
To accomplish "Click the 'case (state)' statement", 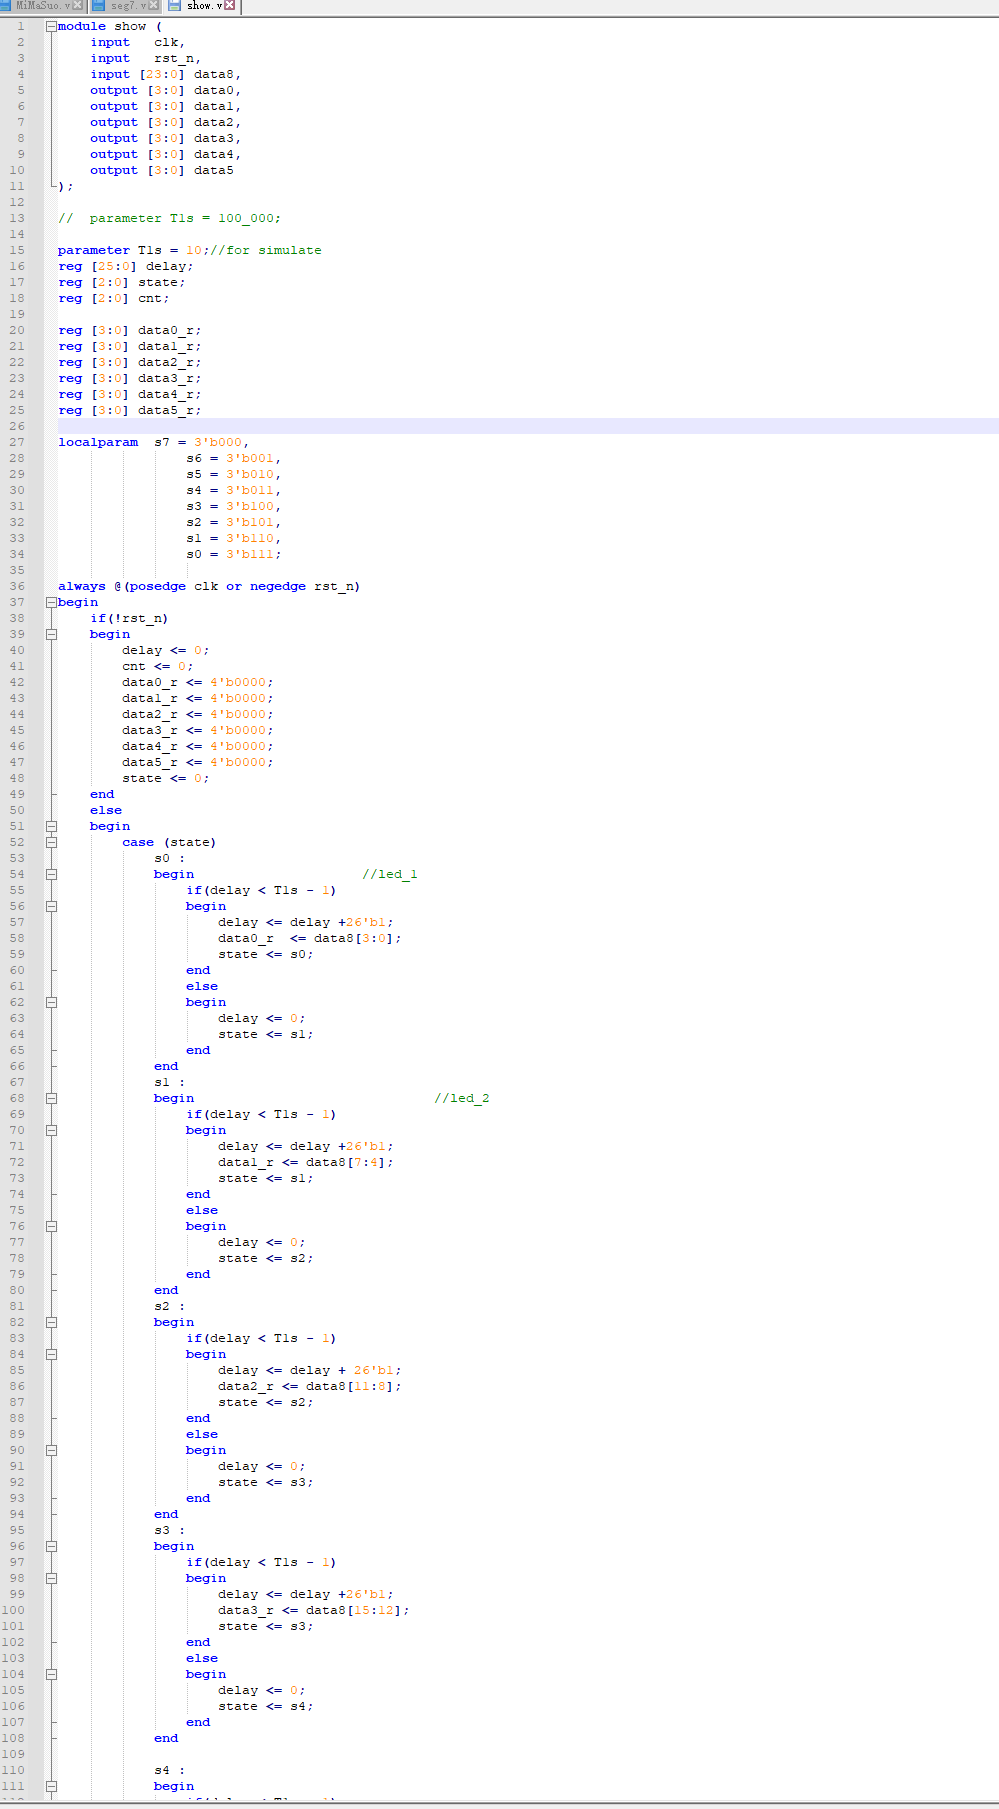I will (x=169, y=842).
